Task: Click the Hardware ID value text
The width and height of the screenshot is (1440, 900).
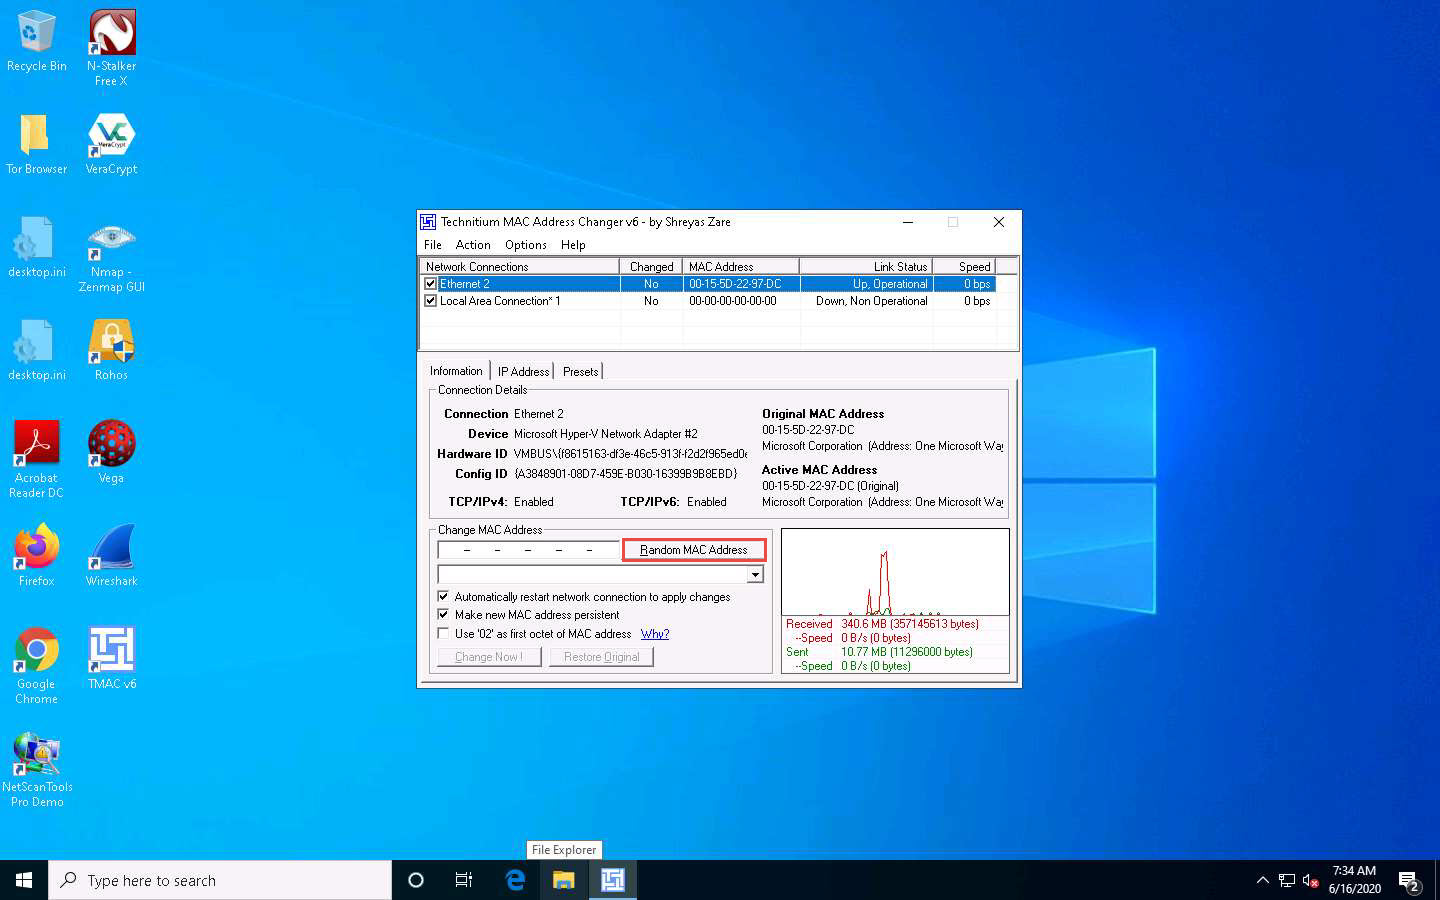Action: pyautogui.click(x=630, y=454)
